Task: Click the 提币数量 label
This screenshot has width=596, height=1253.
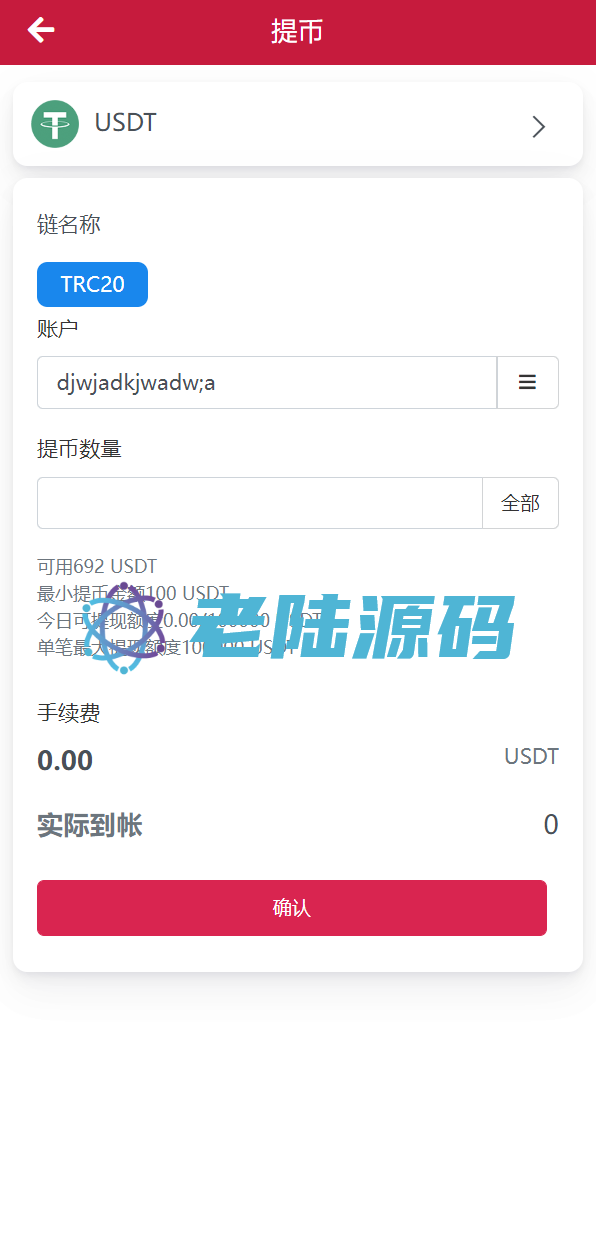Action: [79, 450]
